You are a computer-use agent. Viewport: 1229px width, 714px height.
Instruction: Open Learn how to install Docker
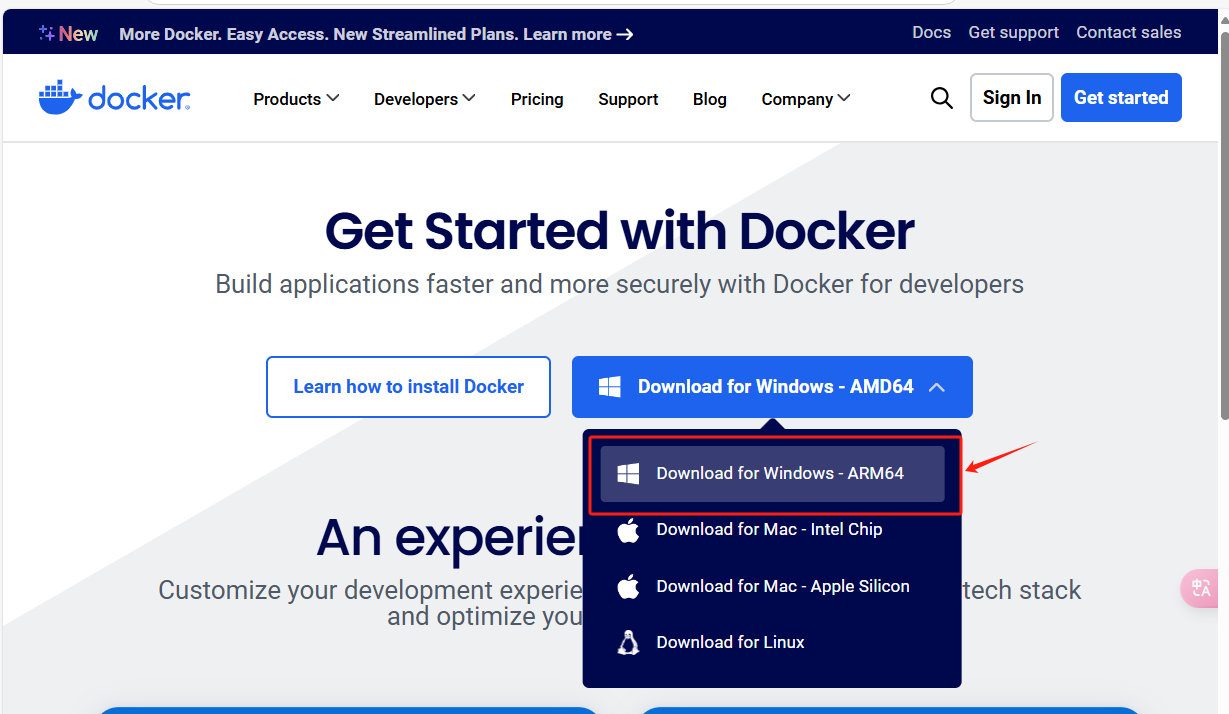[x=408, y=387]
